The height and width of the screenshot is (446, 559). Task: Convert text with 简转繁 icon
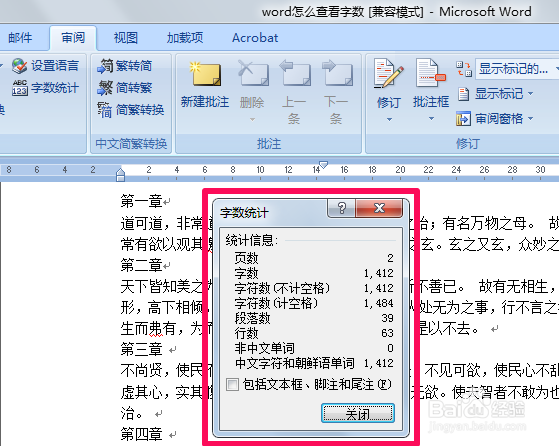(x=105, y=88)
